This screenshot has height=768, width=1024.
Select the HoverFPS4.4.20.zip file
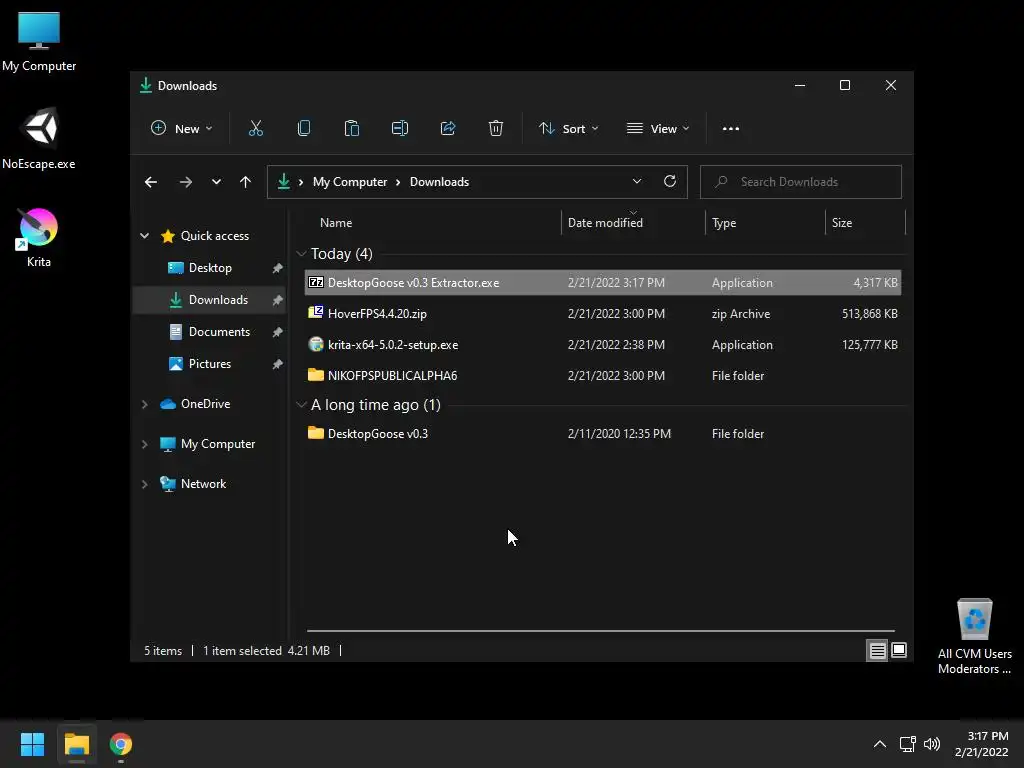pos(603,313)
